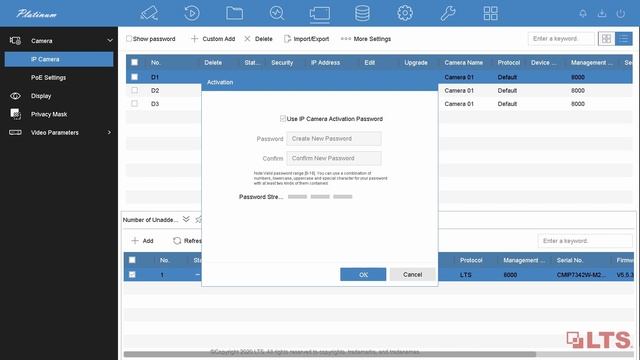Switch to list view
Viewport: 640px width, 360px height.
[624, 39]
